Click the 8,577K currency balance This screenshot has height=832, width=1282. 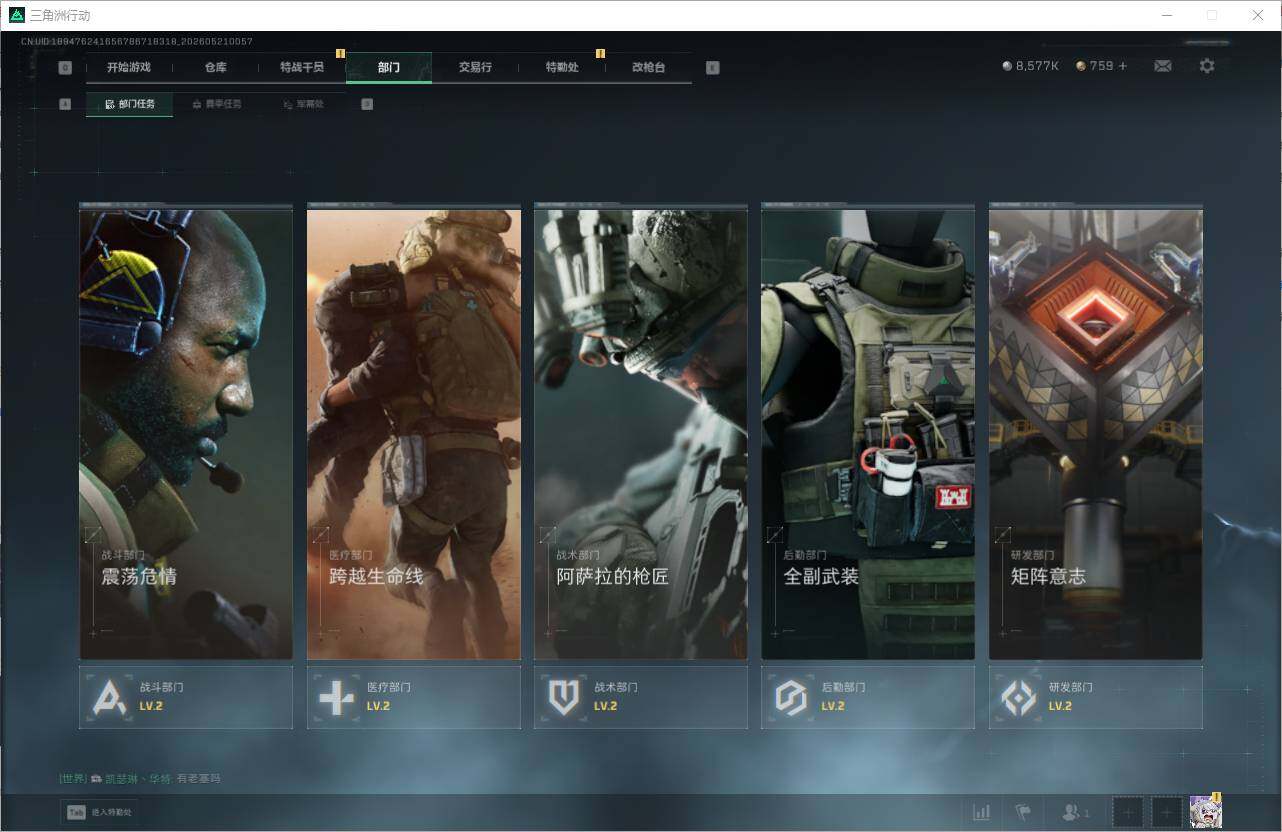pyautogui.click(x=1037, y=66)
